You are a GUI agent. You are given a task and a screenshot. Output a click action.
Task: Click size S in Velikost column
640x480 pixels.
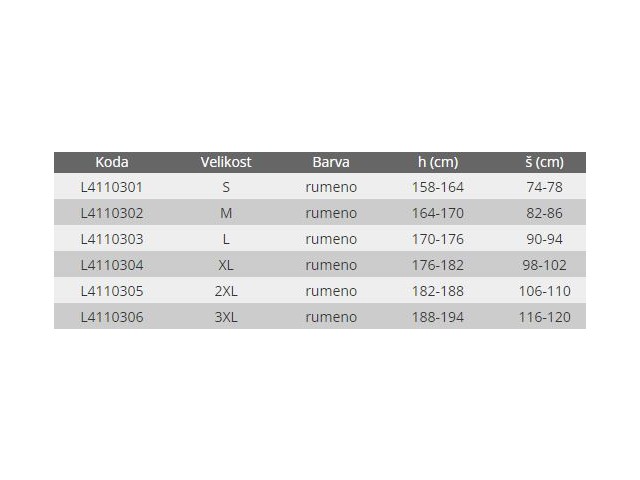point(226,187)
